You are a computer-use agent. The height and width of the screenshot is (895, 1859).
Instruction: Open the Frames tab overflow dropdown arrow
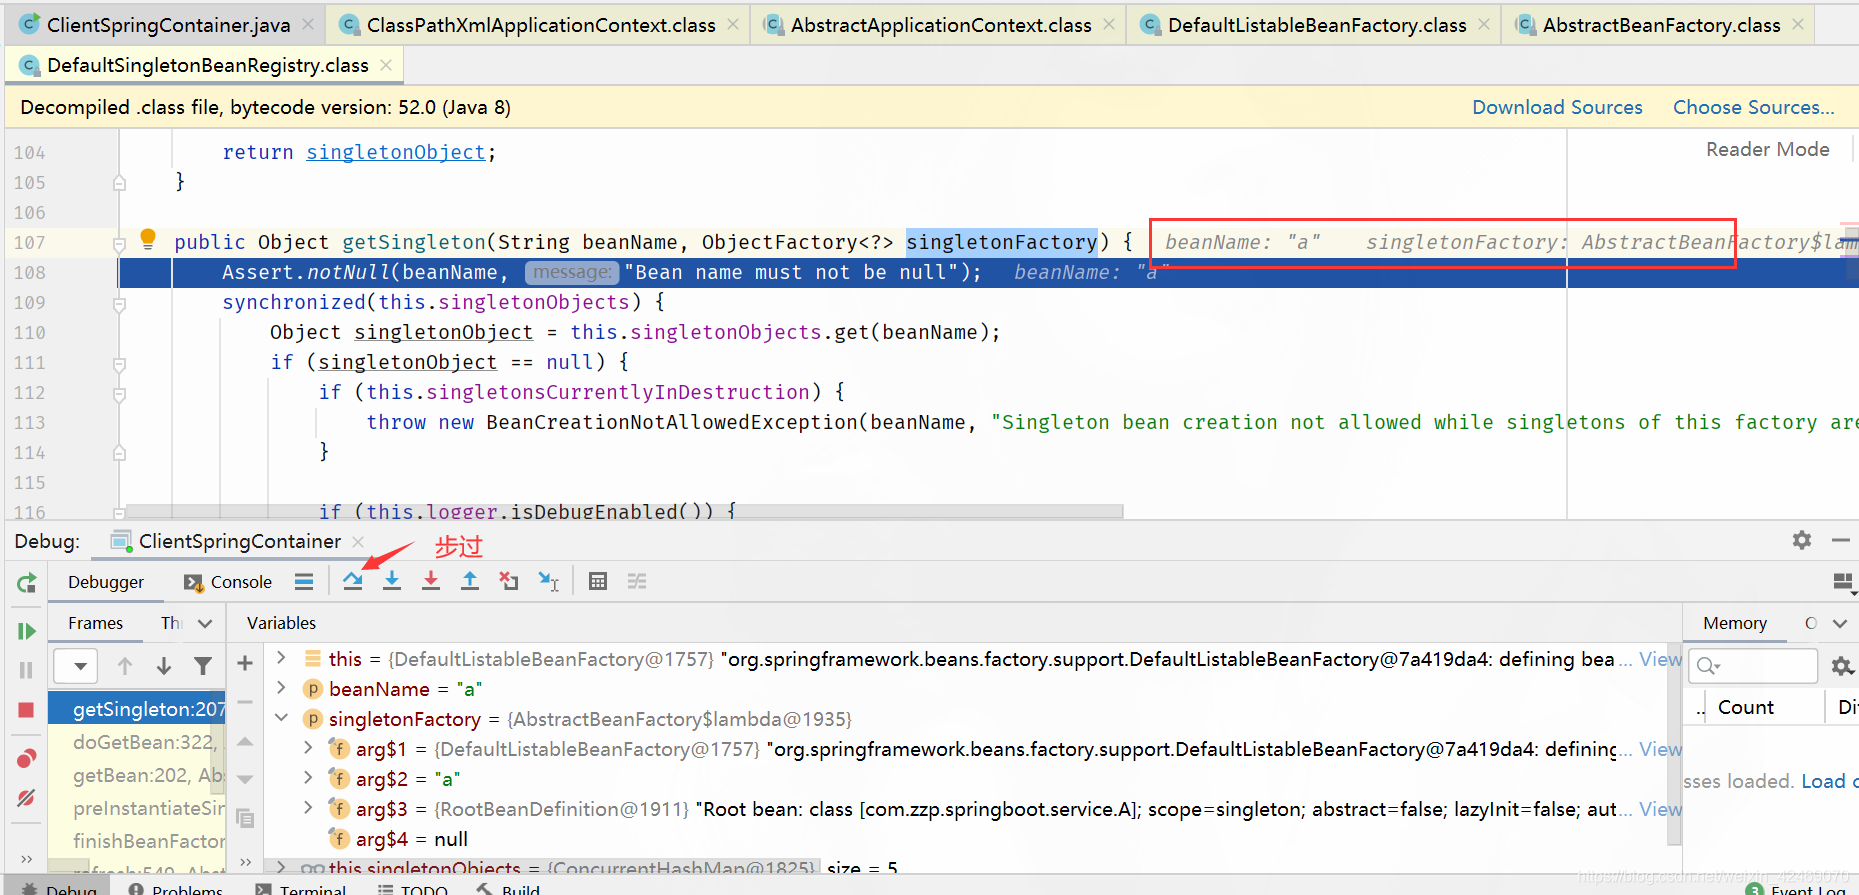point(206,623)
